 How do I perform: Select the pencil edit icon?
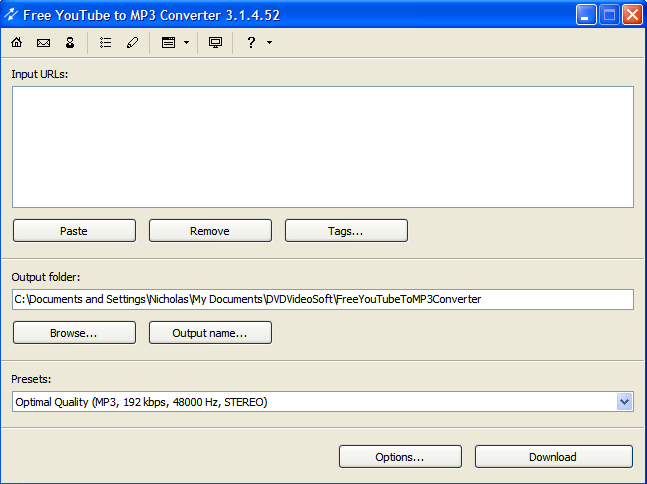pos(132,42)
